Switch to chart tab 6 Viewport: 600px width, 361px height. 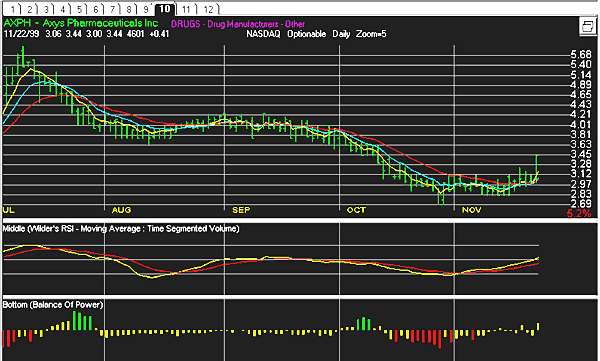[x=95, y=9]
